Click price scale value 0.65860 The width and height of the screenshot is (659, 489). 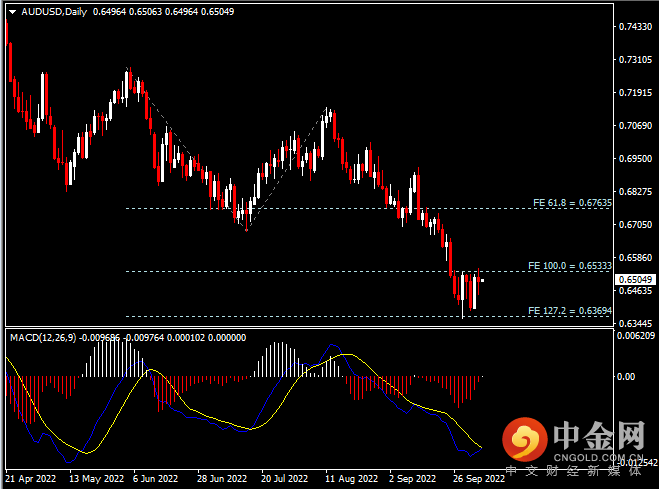click(x=635, y=258)
